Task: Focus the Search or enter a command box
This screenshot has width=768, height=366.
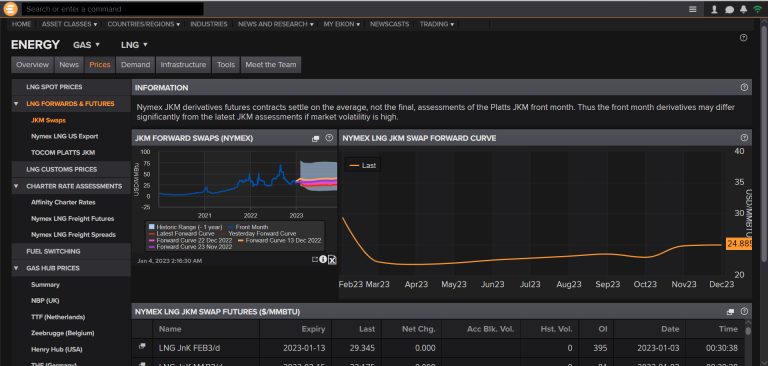Action: point(113,9)
